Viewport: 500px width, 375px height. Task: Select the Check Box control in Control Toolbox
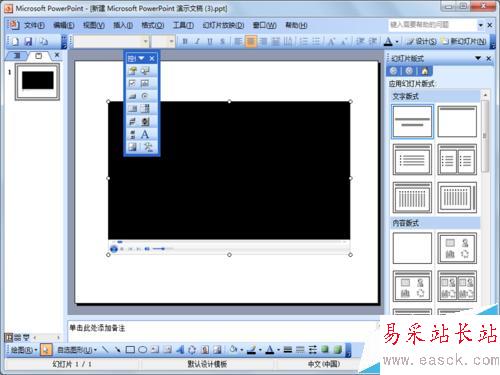132,83
